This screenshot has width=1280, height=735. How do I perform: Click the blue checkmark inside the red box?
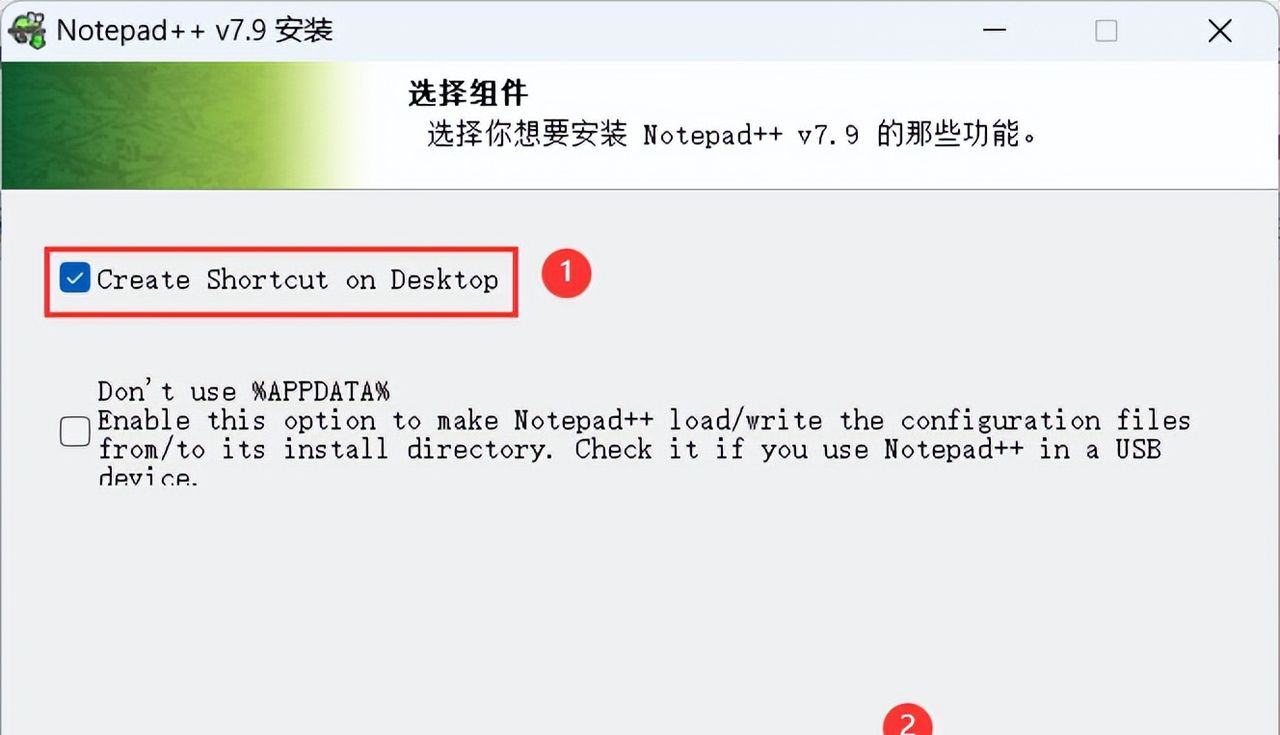tap(75, 279)
